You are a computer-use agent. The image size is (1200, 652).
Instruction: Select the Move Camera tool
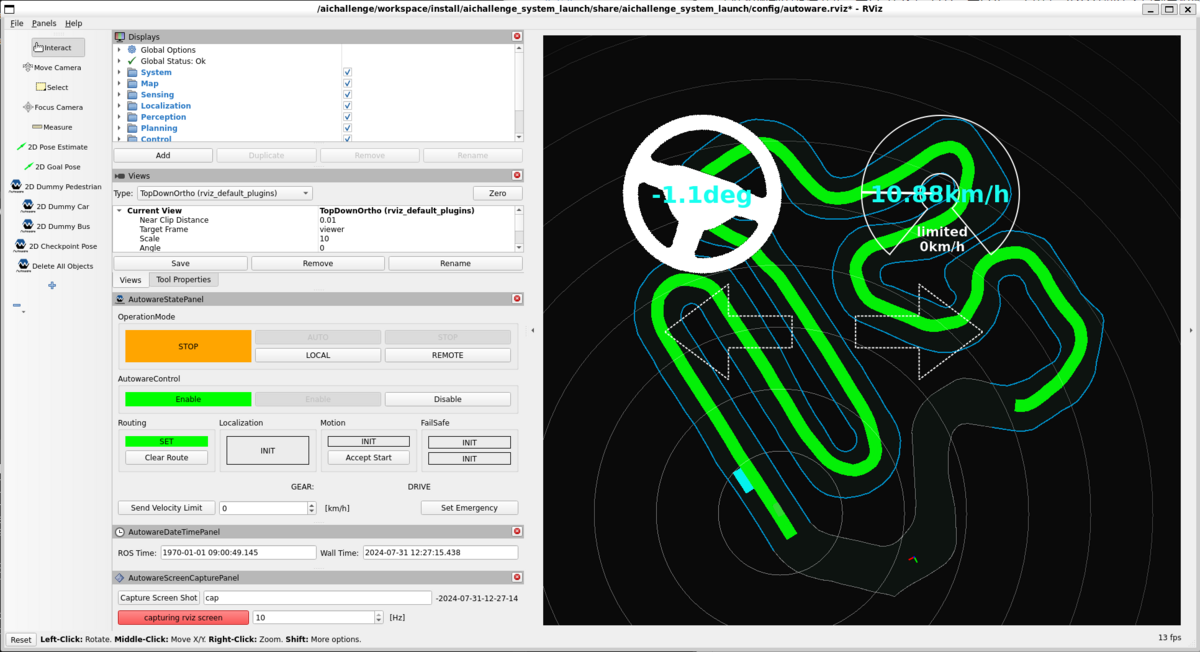pos(52,67)
